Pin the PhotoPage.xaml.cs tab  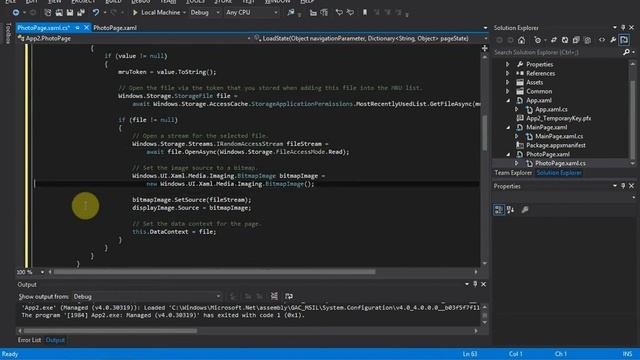click(x=77, y=27)
